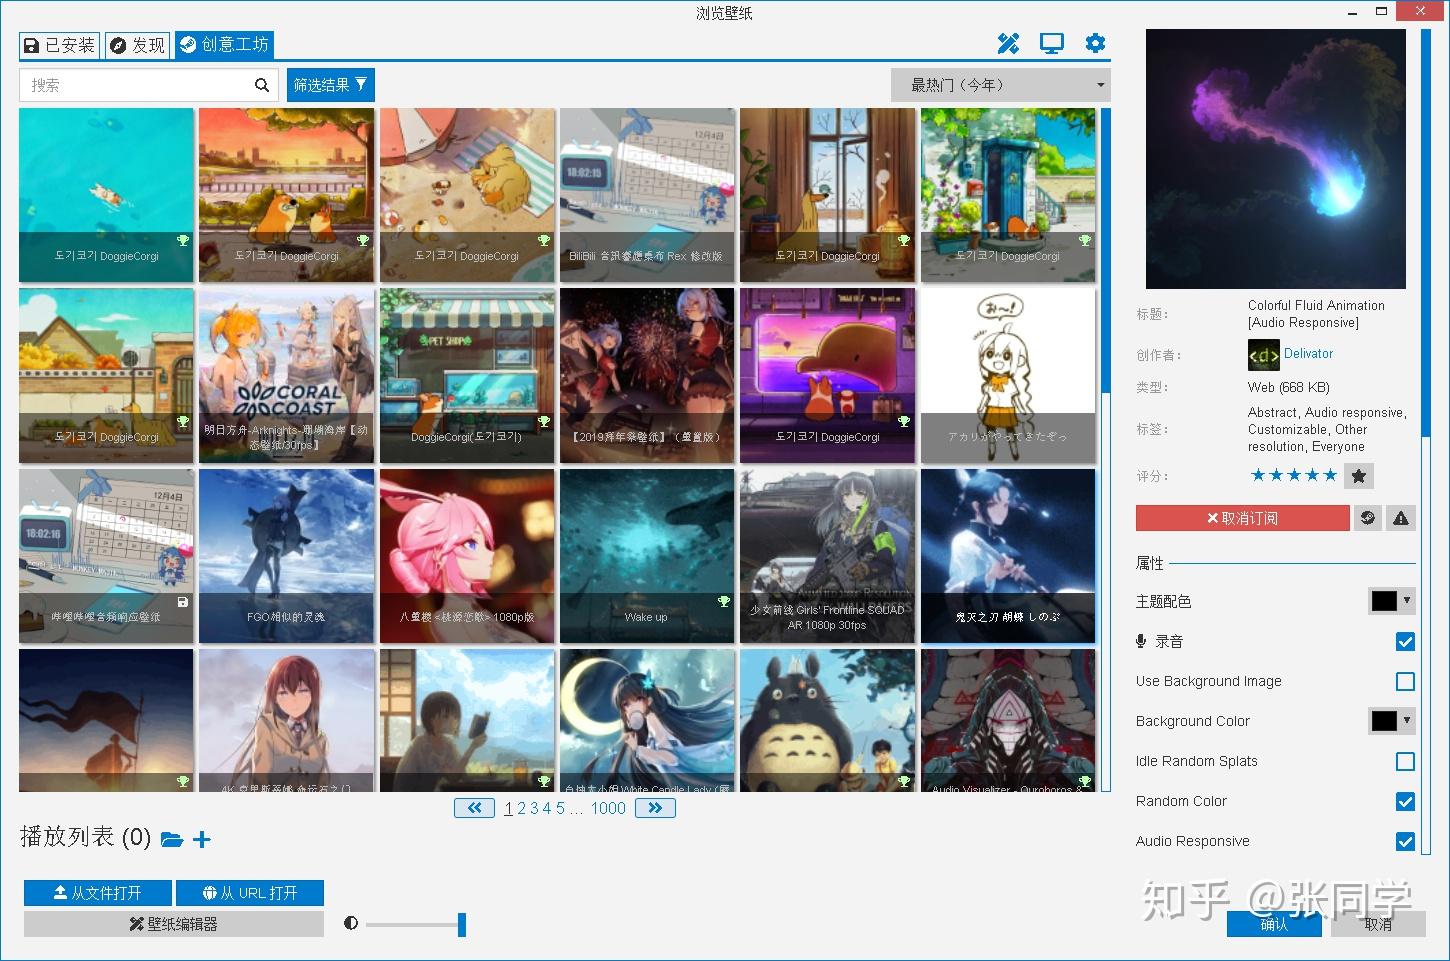This screenshot has height=961, width=1450.
Task: Select BiliBili 合訊睿應桌布 Rex wallpaper
Action: click(x=647, y=195)
